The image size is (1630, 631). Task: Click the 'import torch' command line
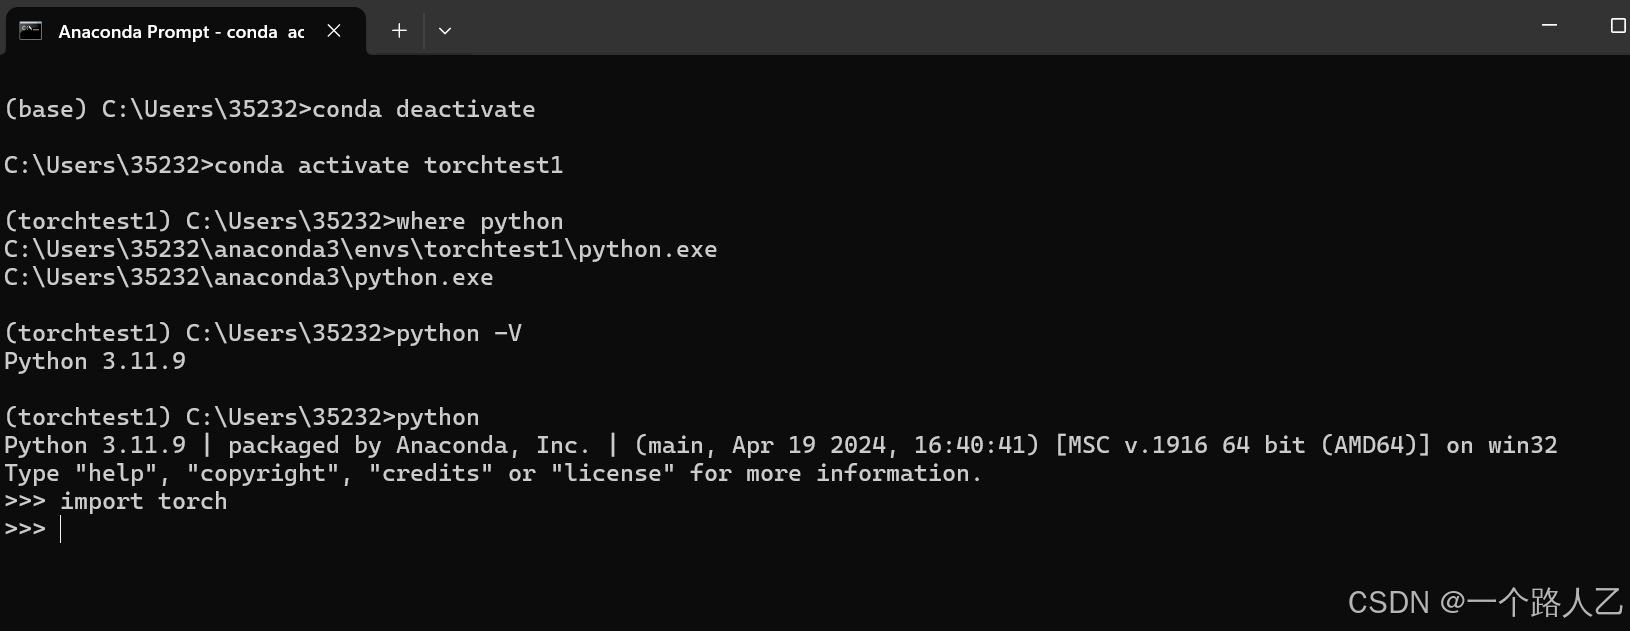(x=144, y=501)
